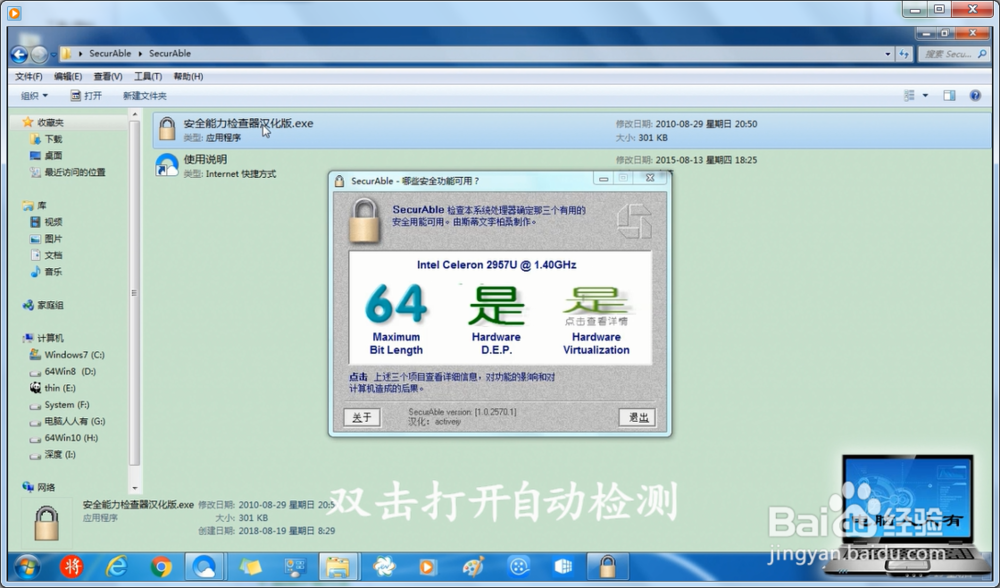This screenshot has width=1000, height=588.
Task: Open Windows7 (C:) drive
Action: [x=67, y=355]
